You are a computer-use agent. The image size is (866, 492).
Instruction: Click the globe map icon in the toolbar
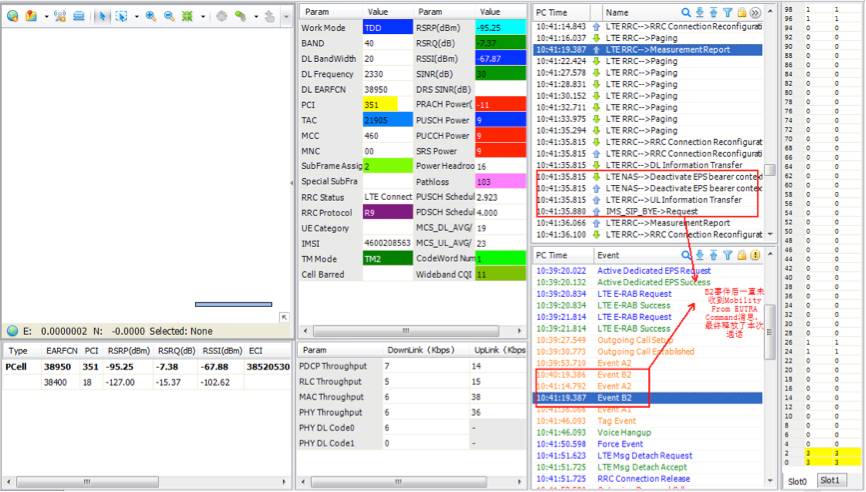point(12,17)
